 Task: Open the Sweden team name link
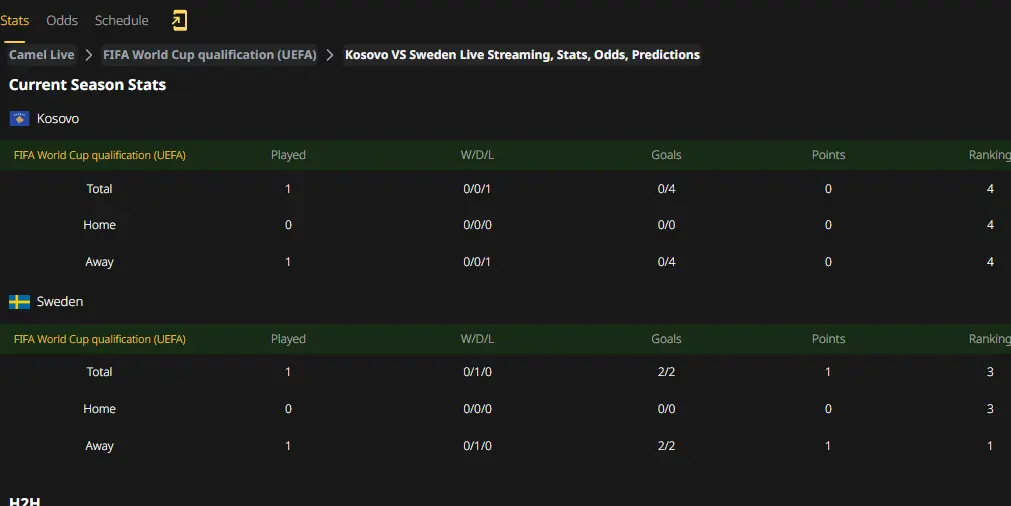[60, 302]
